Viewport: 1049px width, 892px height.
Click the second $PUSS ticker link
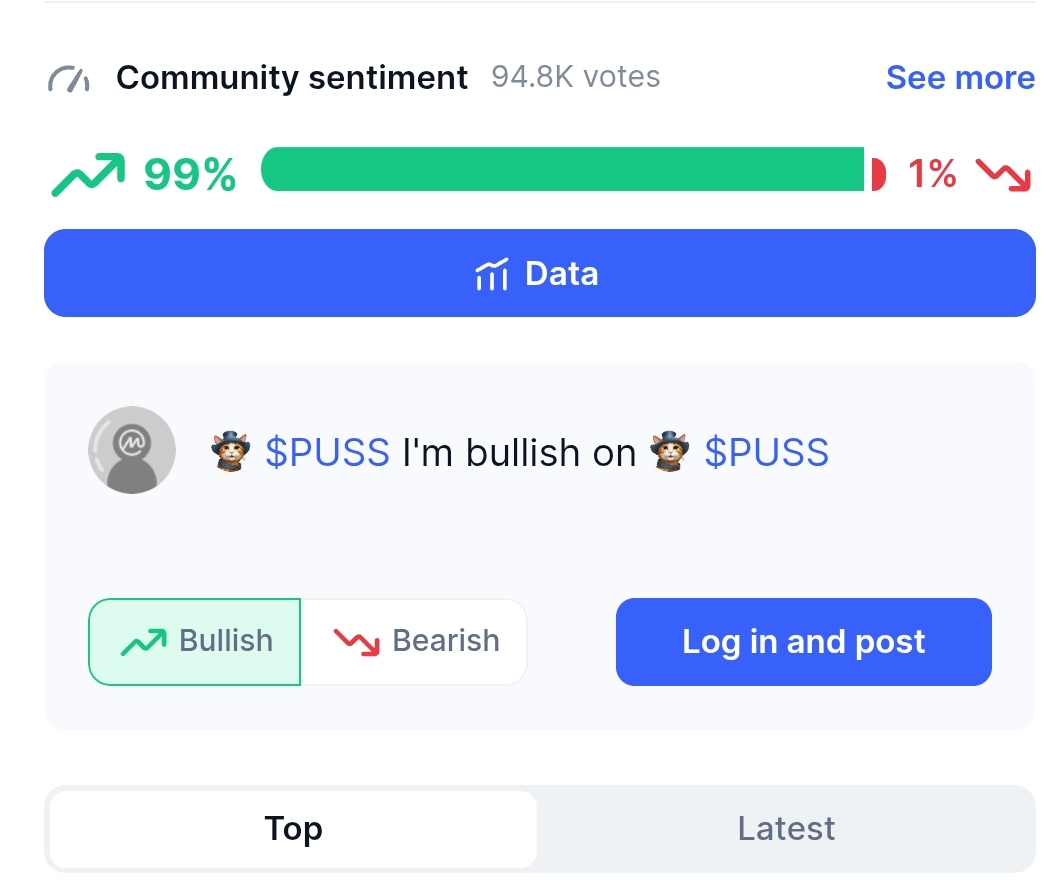coord(767,453)
